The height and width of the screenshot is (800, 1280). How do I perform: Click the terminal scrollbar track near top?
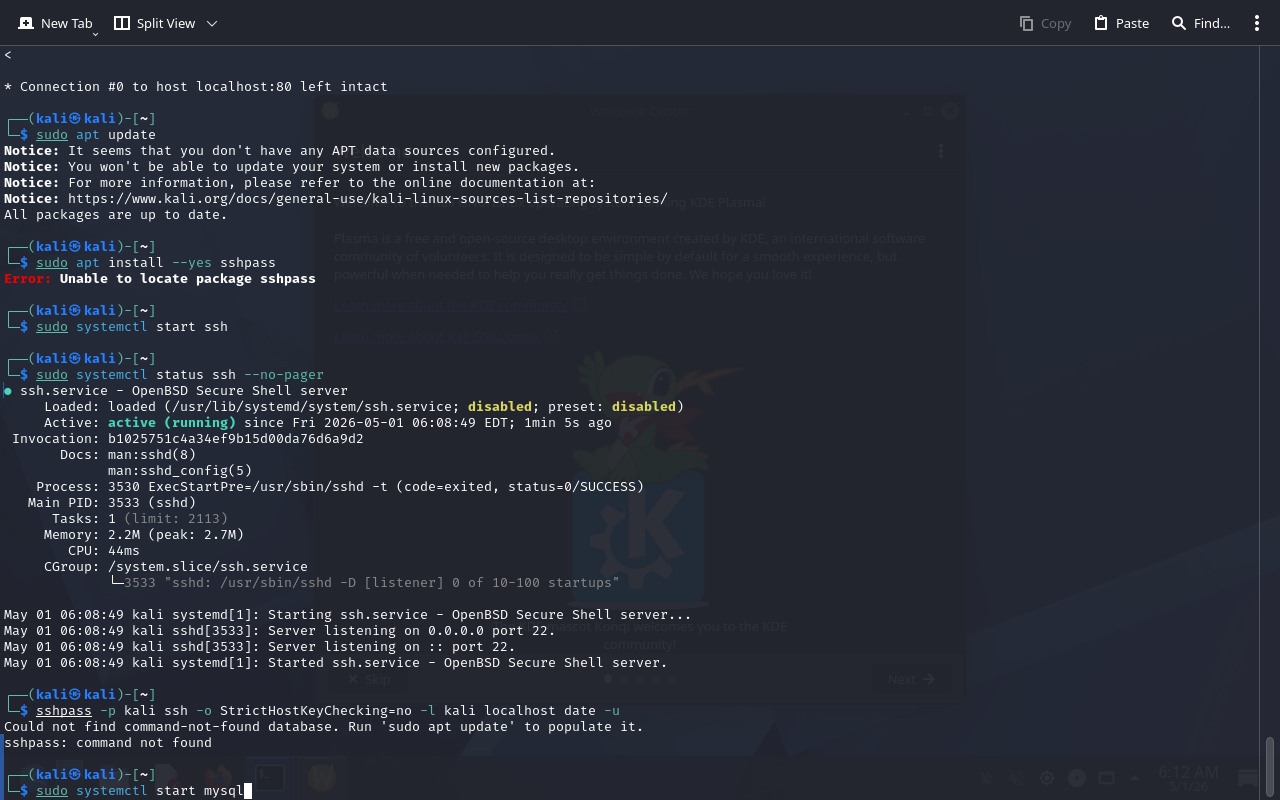[x=1270, y=100]
